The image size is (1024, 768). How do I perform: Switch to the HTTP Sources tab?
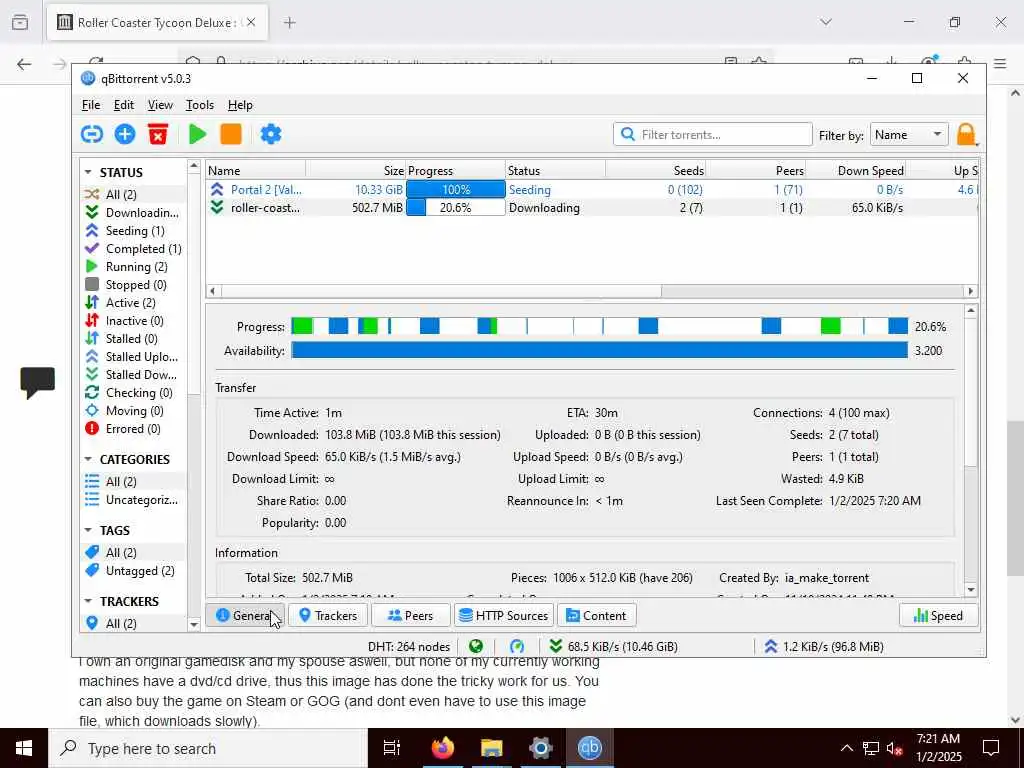point(504,615)
